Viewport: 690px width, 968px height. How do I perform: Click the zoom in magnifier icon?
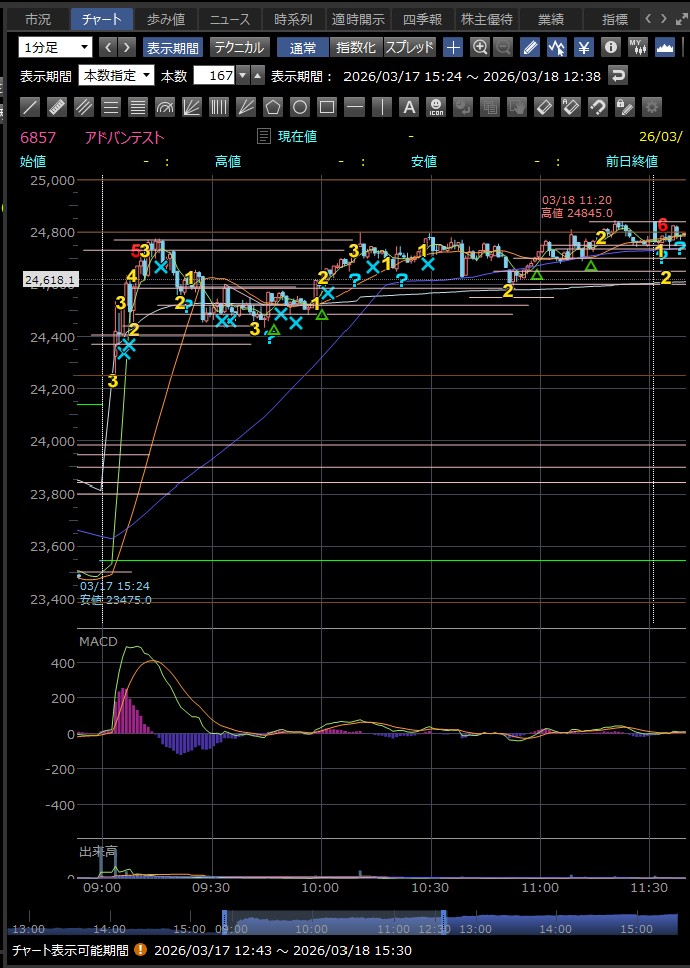click(x=480, y=47)
